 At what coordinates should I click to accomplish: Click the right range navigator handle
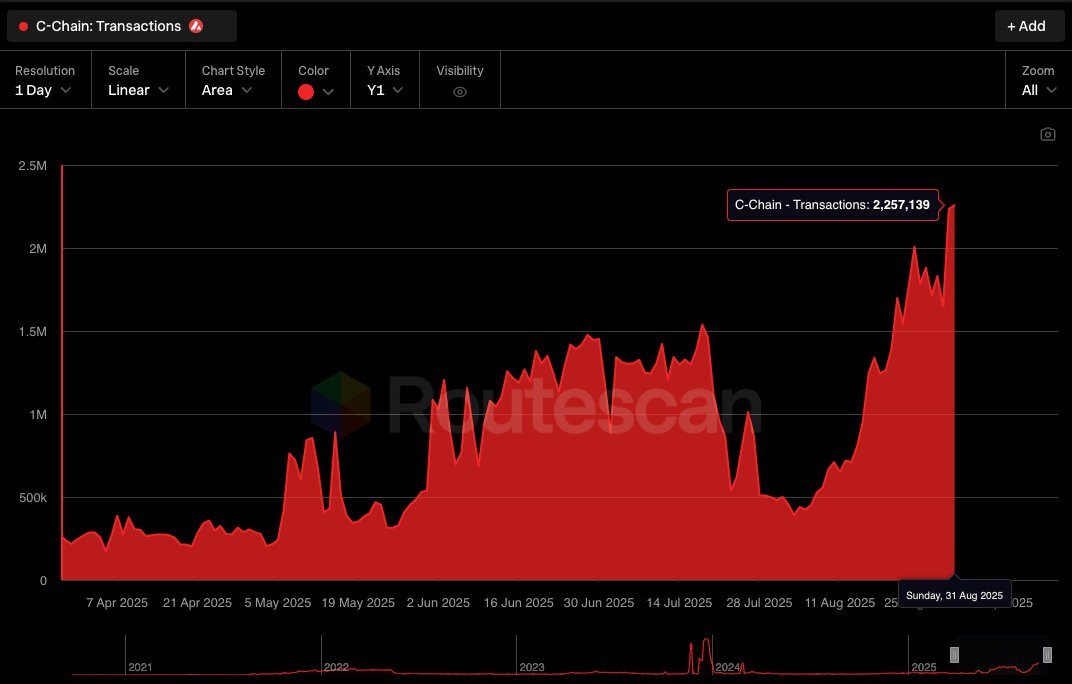(x=1047, y=655)
